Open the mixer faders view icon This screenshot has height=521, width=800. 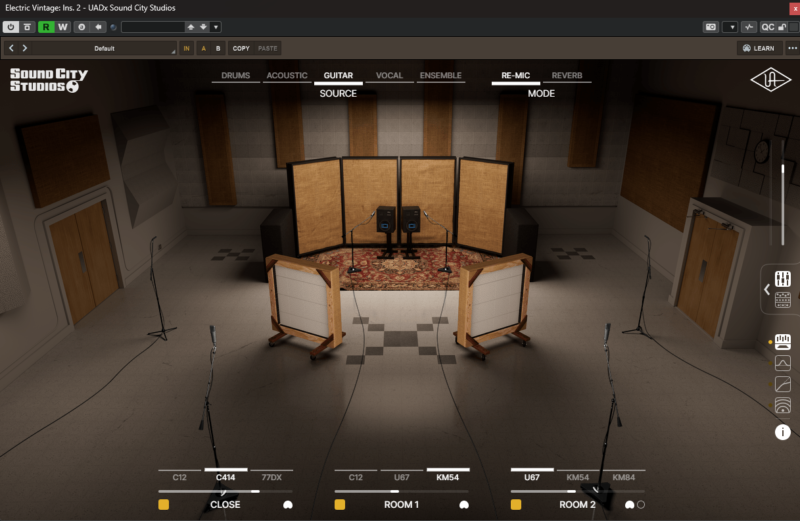point(783,279)
